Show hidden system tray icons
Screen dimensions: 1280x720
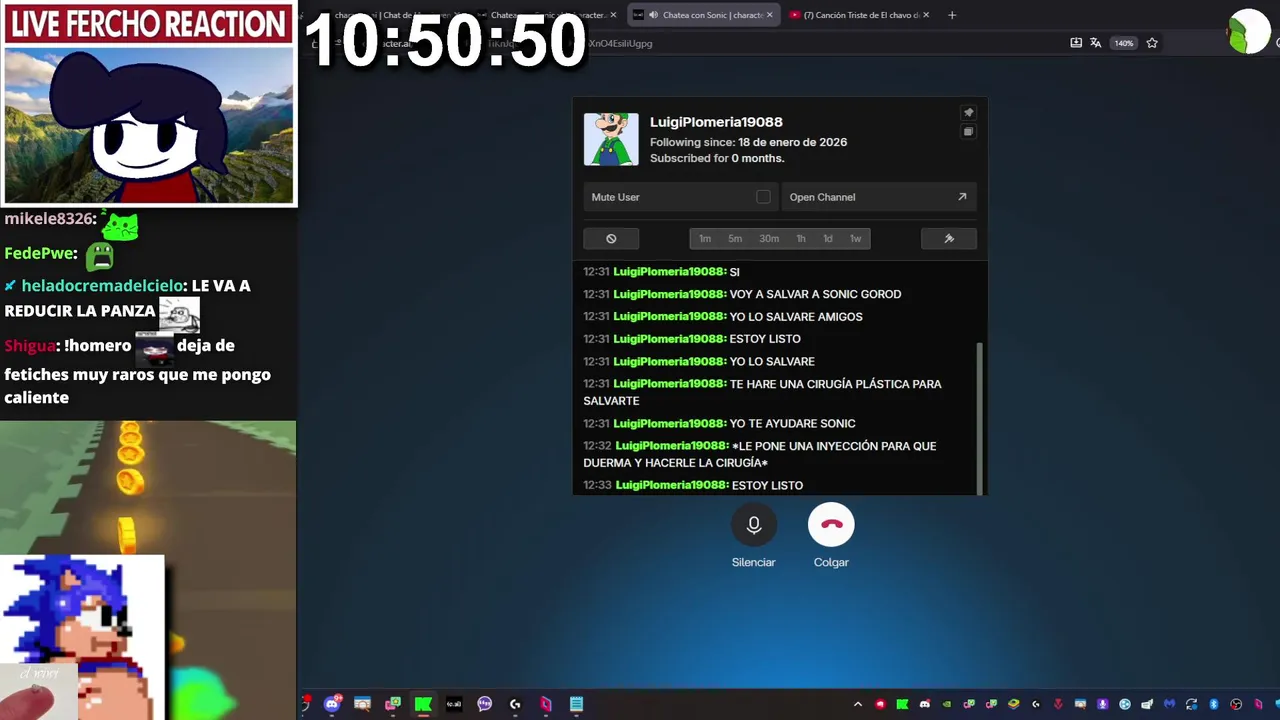tap(858, 704)
